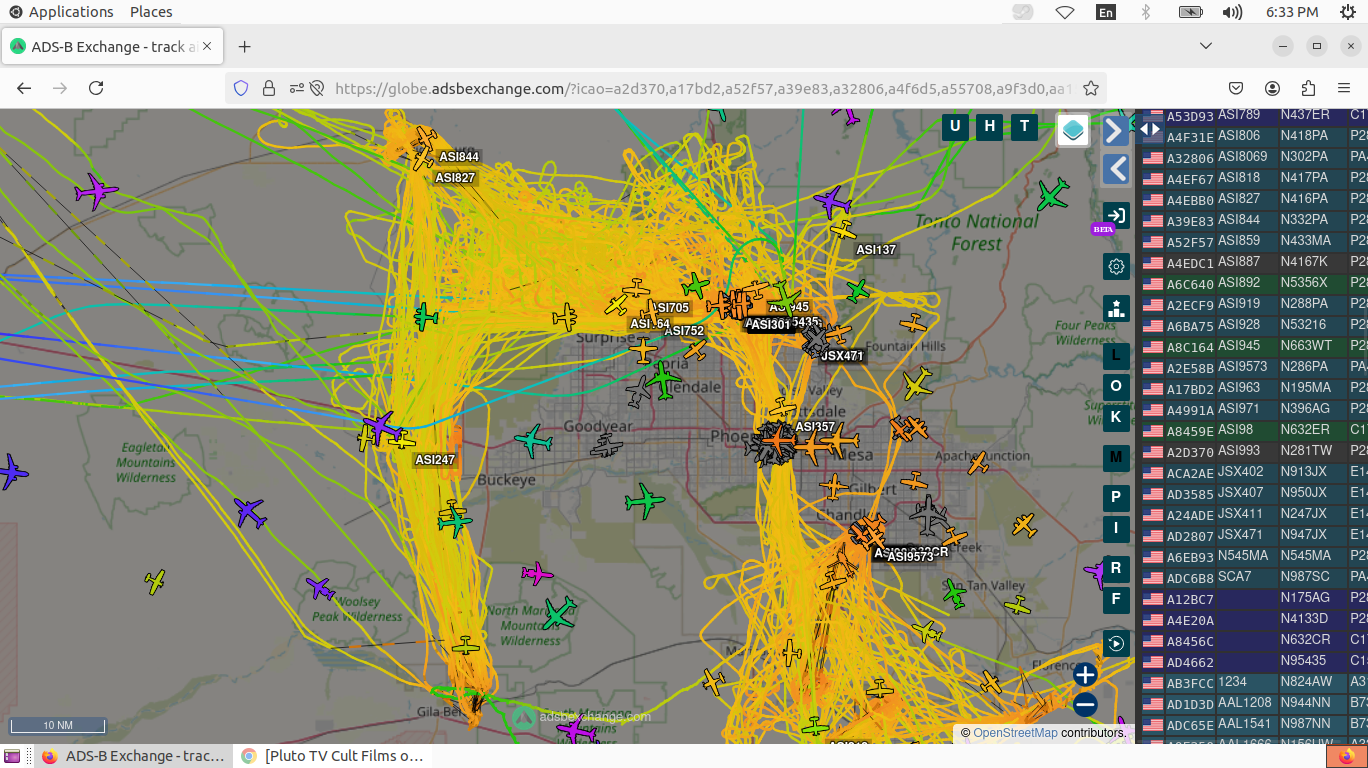Toggle the I button
The width and height of the screenshot is (1368, 768).
click(x=1116, y=529)
